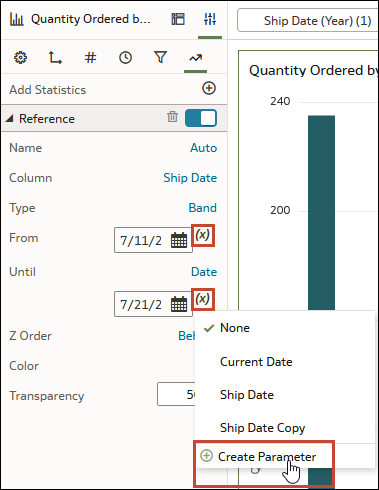Open the Until field parameter (x) menu
Screen dimensions: 379x490
pos(203,299)
